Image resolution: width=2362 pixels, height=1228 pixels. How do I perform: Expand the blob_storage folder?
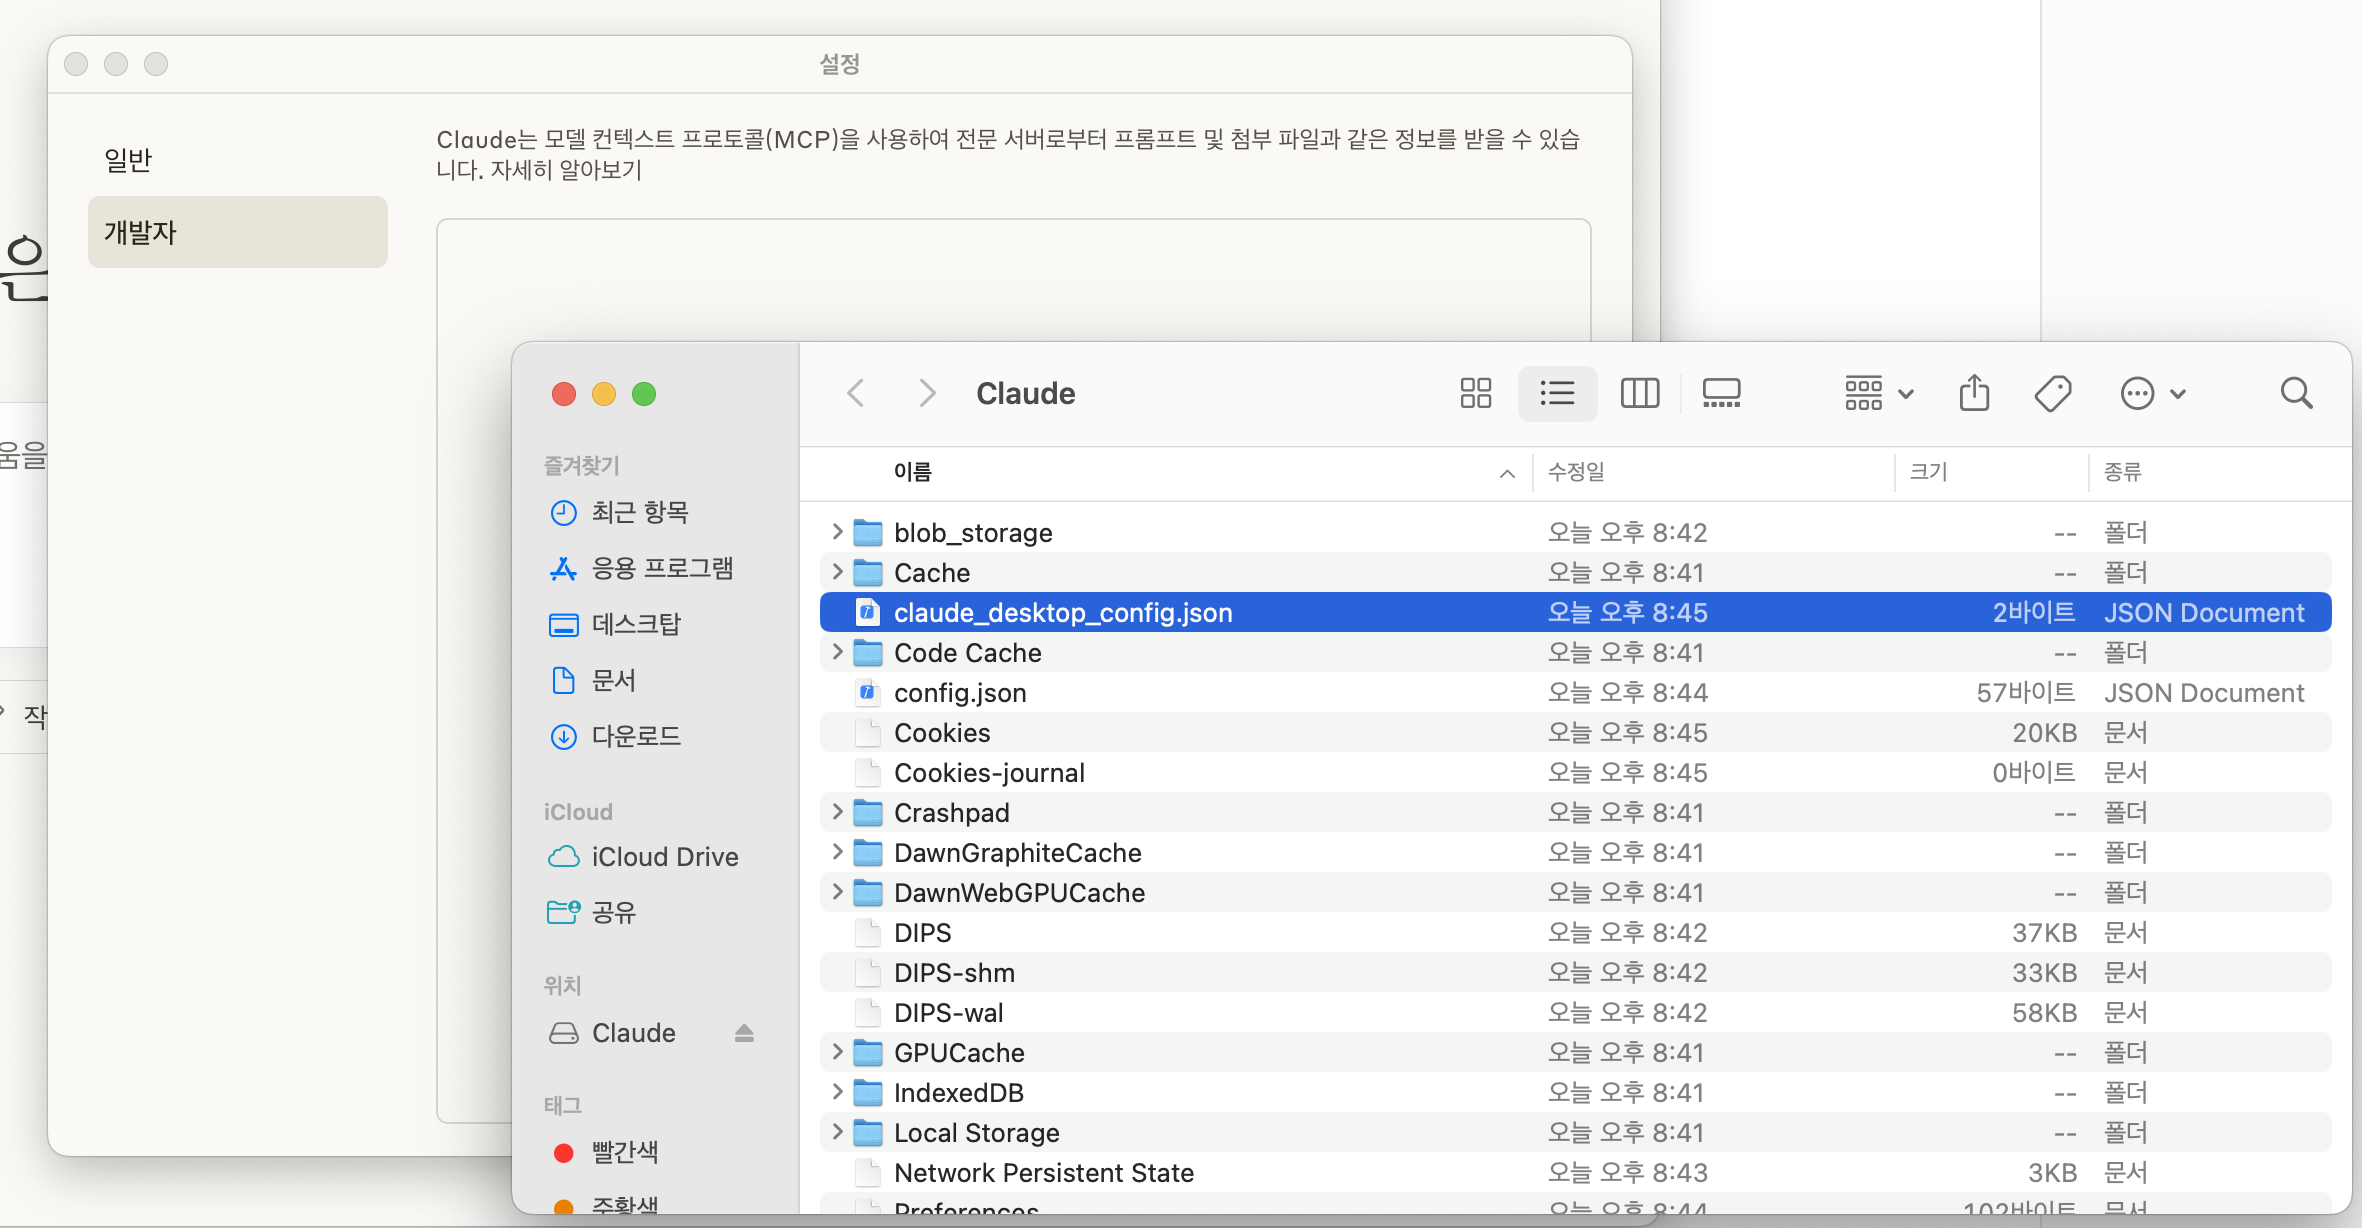tap(837, 532)
